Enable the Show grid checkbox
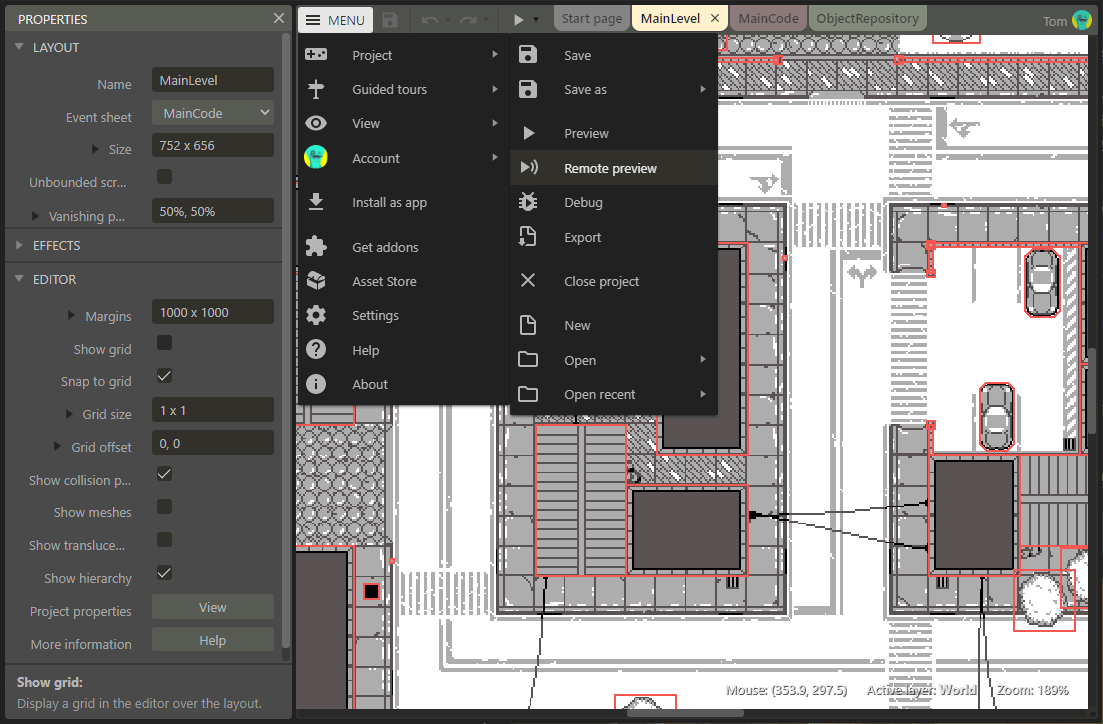This screenshot has width=1103, height=724. click(165, 344)
